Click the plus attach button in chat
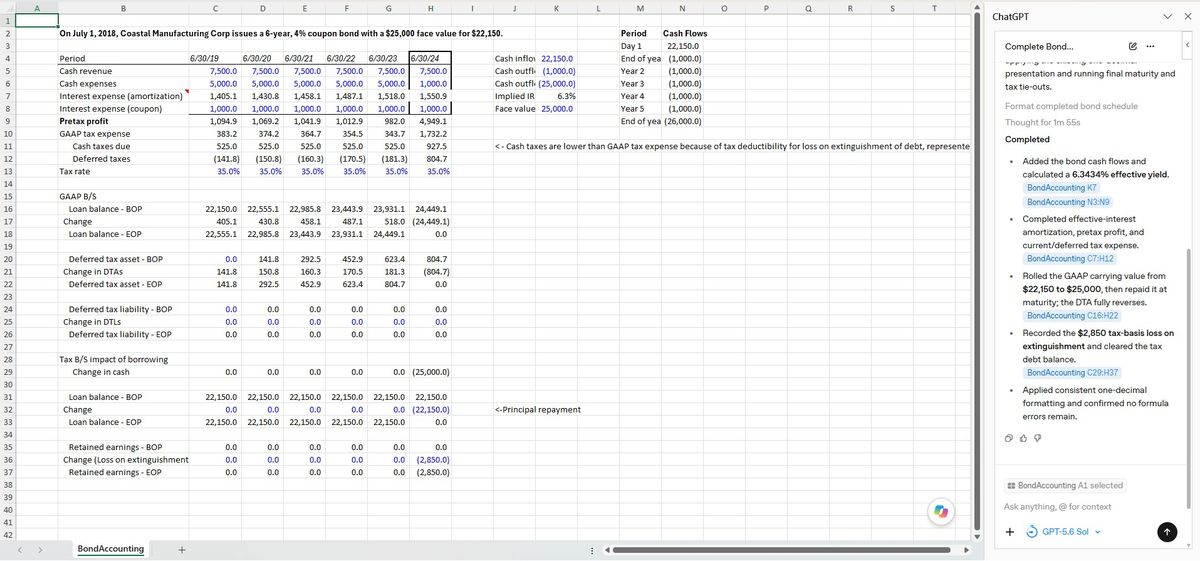Screen dimensions: 1200x561 coord(1010,531)
